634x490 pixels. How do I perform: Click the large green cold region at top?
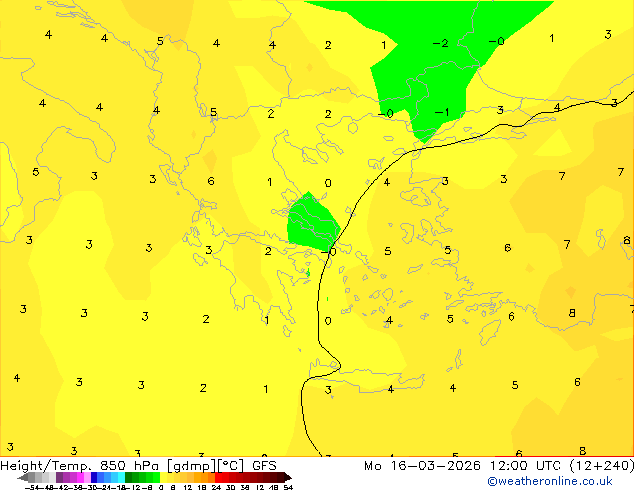[437, 61]
